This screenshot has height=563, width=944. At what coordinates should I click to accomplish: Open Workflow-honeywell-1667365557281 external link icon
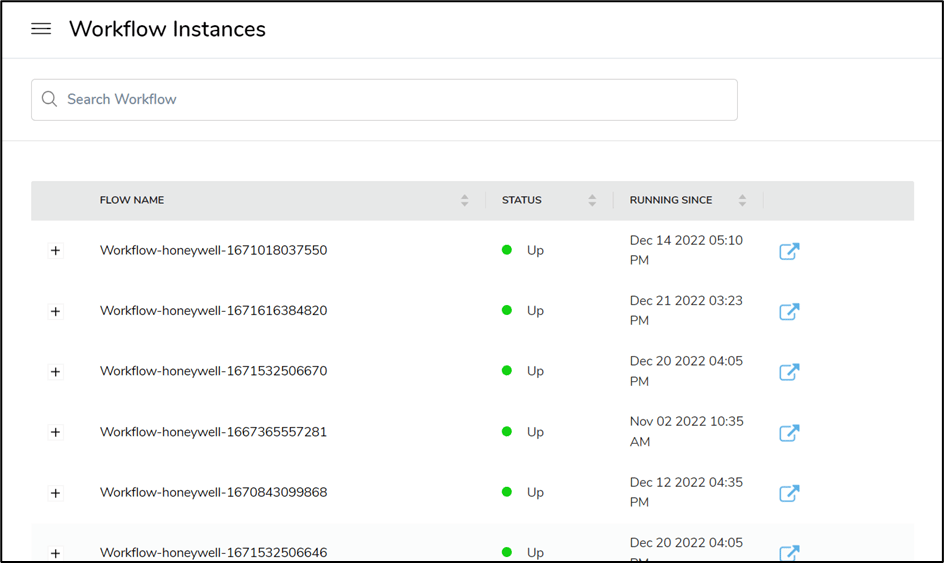click(789, 432)
